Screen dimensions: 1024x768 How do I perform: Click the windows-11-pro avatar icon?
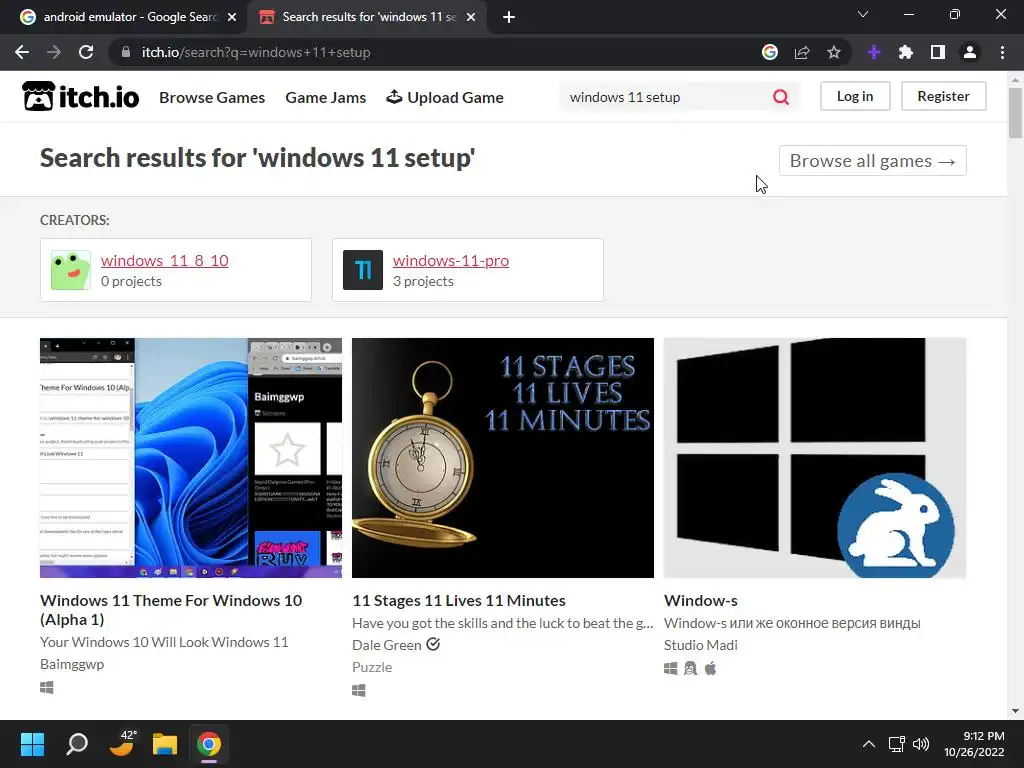click(x=362, y=270)
